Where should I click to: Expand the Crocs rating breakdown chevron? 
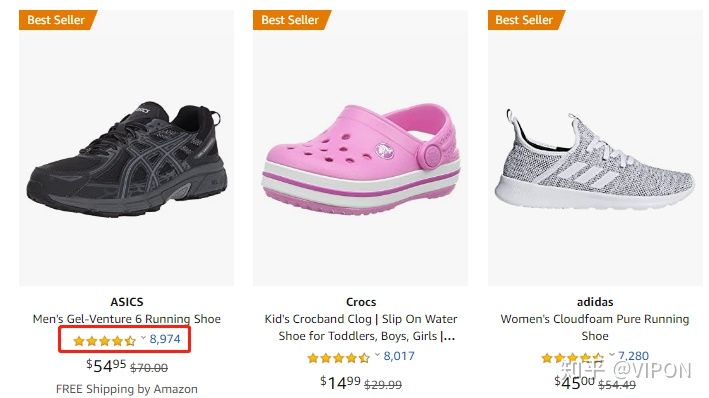click(377, 355)
